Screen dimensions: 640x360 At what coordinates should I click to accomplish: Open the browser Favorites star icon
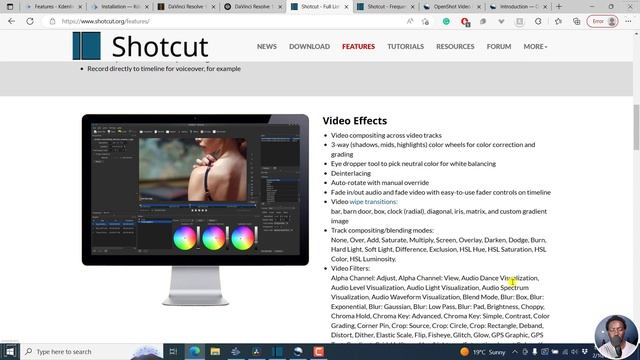tap(558, 21)
